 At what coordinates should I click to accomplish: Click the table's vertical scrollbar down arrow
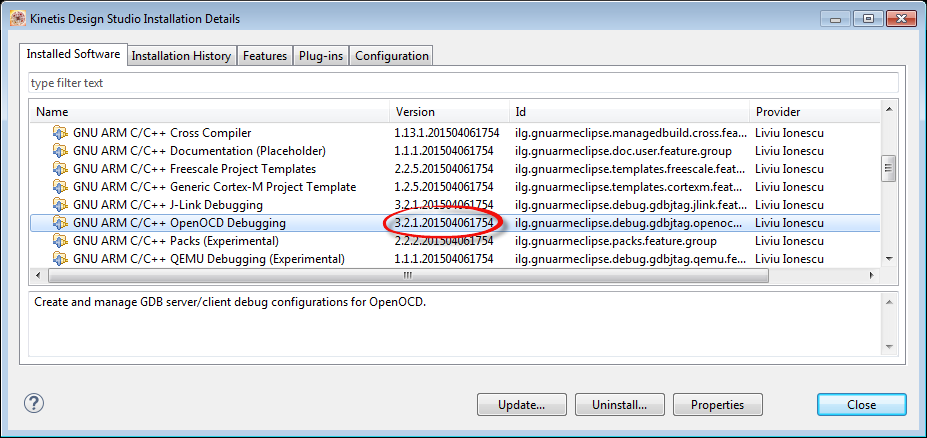(888, 259)
